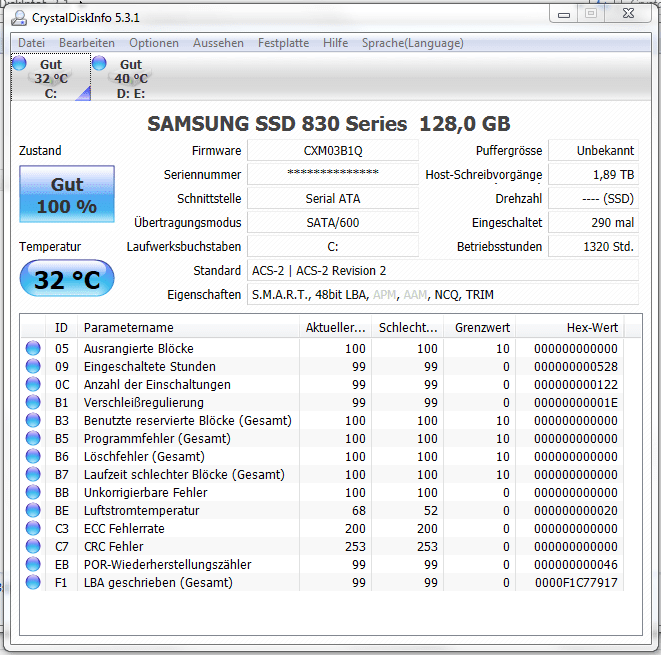The width and height of the screenshot is (661, 655).
Task: Click Unkorrigierbare Fehler parameter name
Action: 145,493
